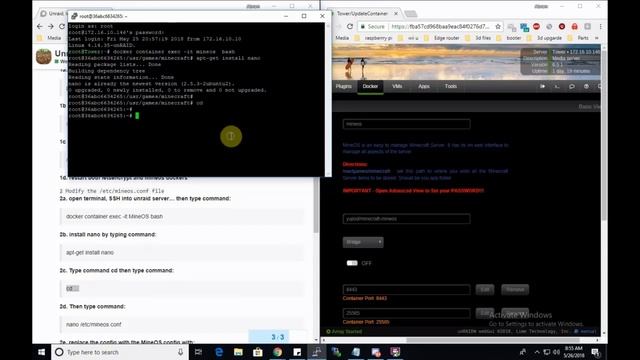Open the 3d files bookmark folder
The width and height of the screenshot is (640, 360).
(478, 38)
